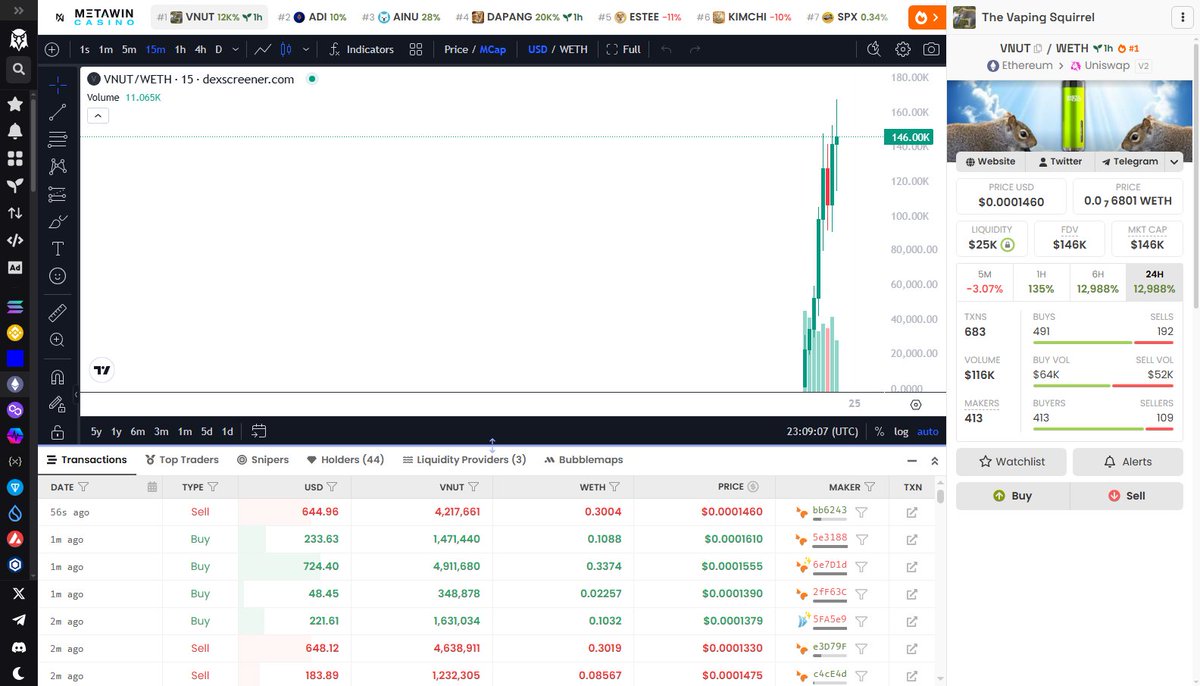Maximize transactions panel double chevron

(x=935, y=461)
